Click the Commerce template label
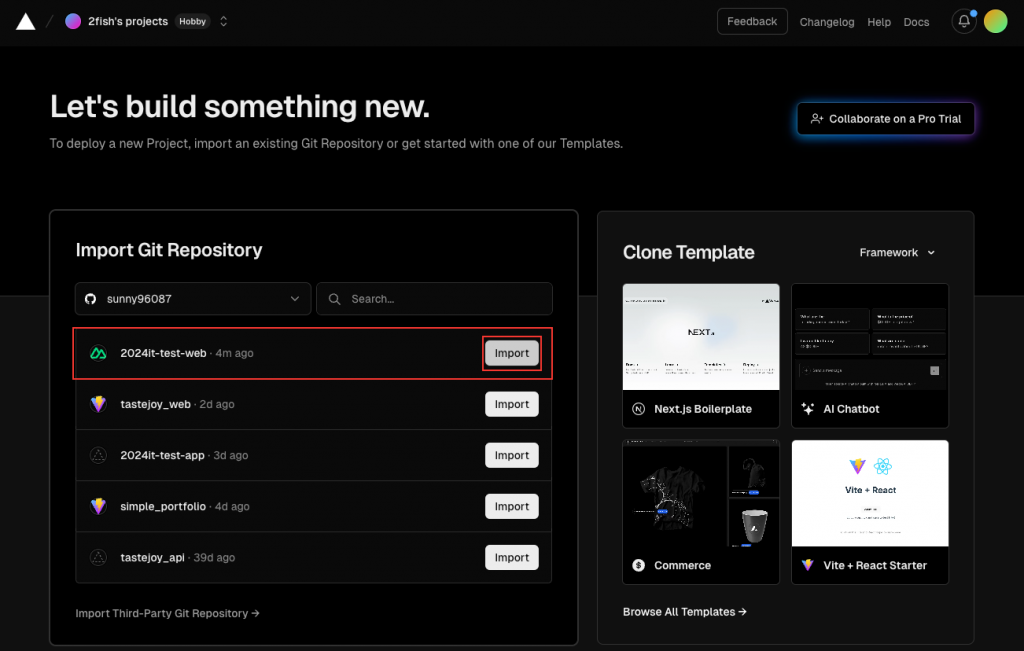1024x651 pixels. pos(682,565)
